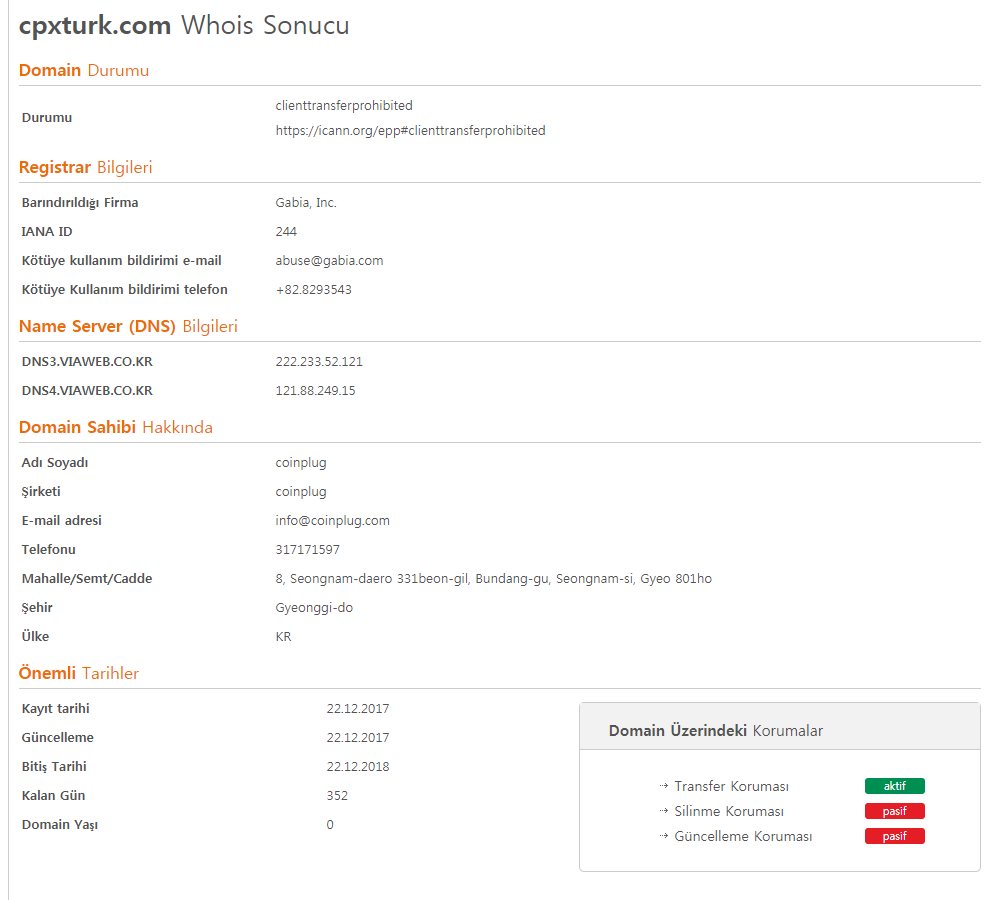Click the Gabia, Inc. registrar name
This screenshot has width=990, height=900.
[x=306, y=203]
